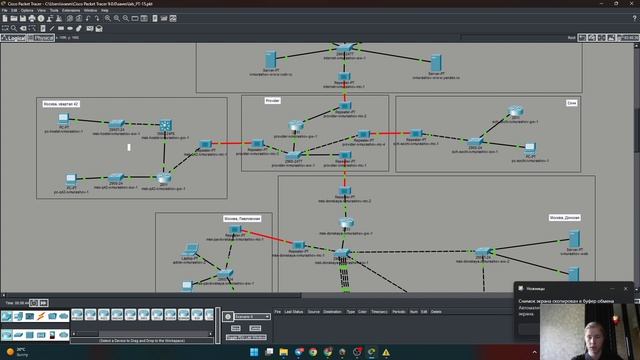
Task: Switch to the Logical workspace tab
Action: point(13,38)
